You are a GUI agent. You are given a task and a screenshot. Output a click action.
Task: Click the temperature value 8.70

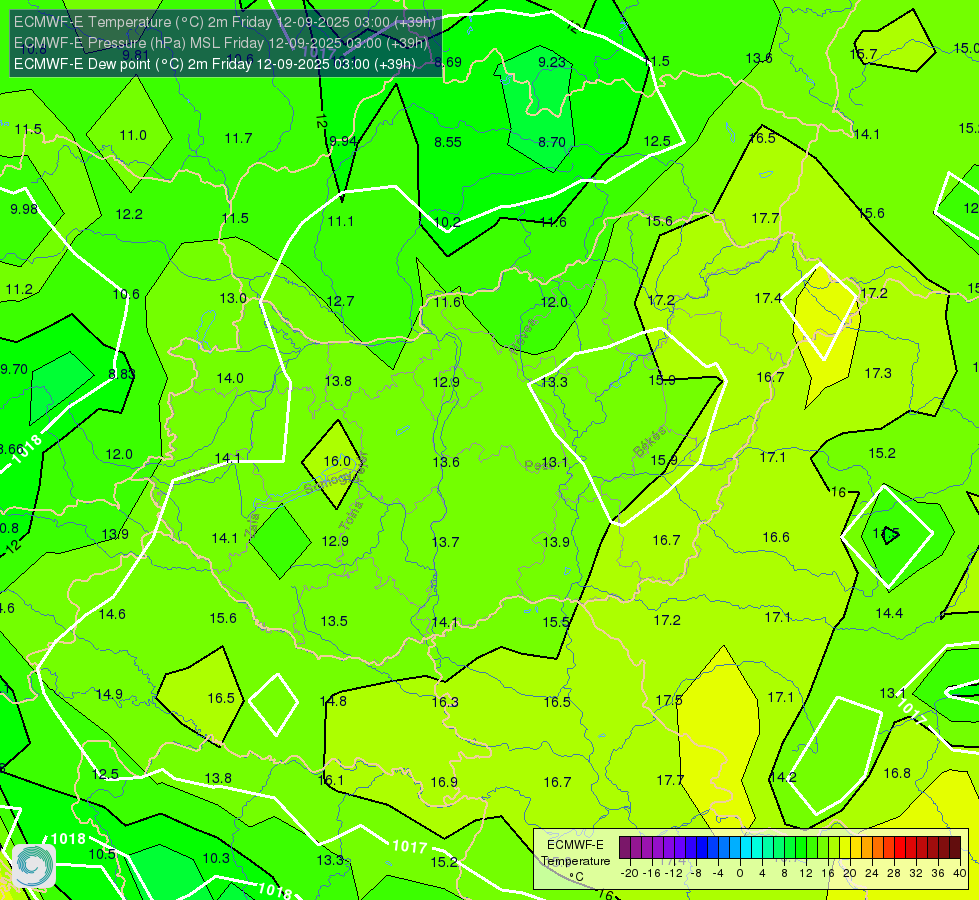click(552, 142)
